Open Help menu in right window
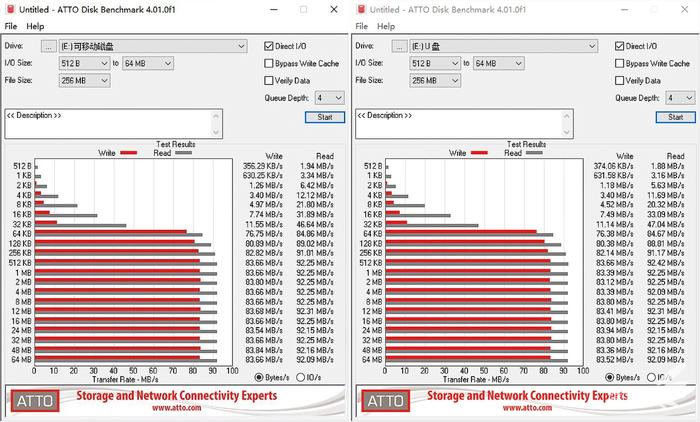The height and width of the screenshot is (422, 700). click(386, 26)
